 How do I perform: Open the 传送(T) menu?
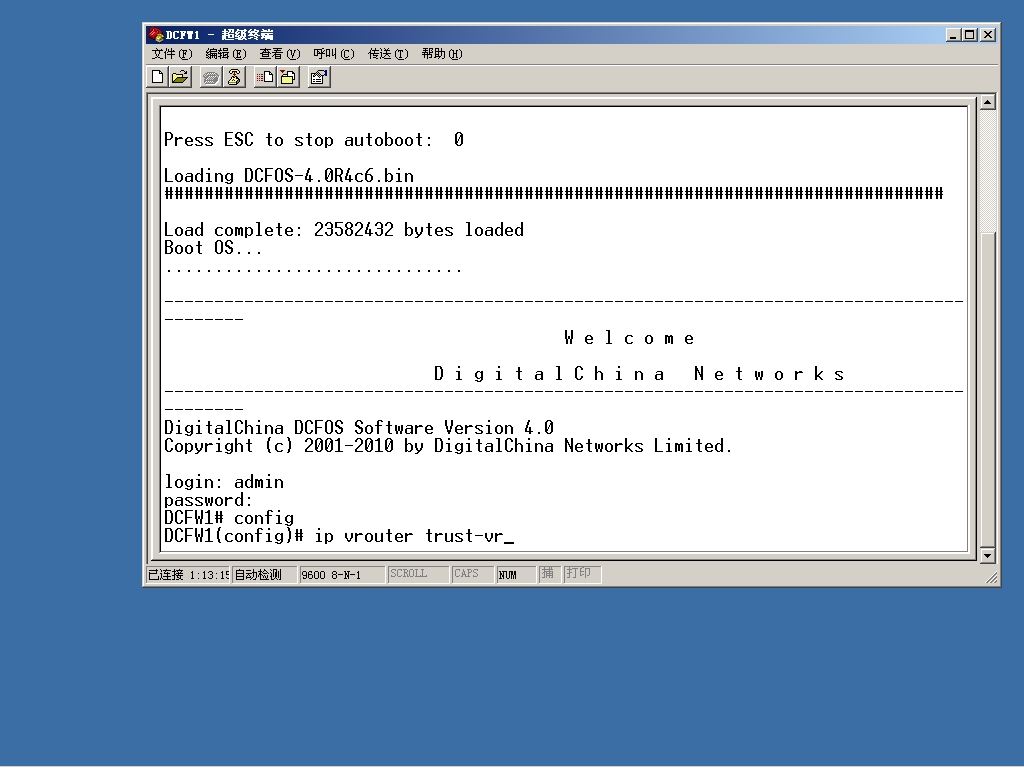click(x=388, y=54)
